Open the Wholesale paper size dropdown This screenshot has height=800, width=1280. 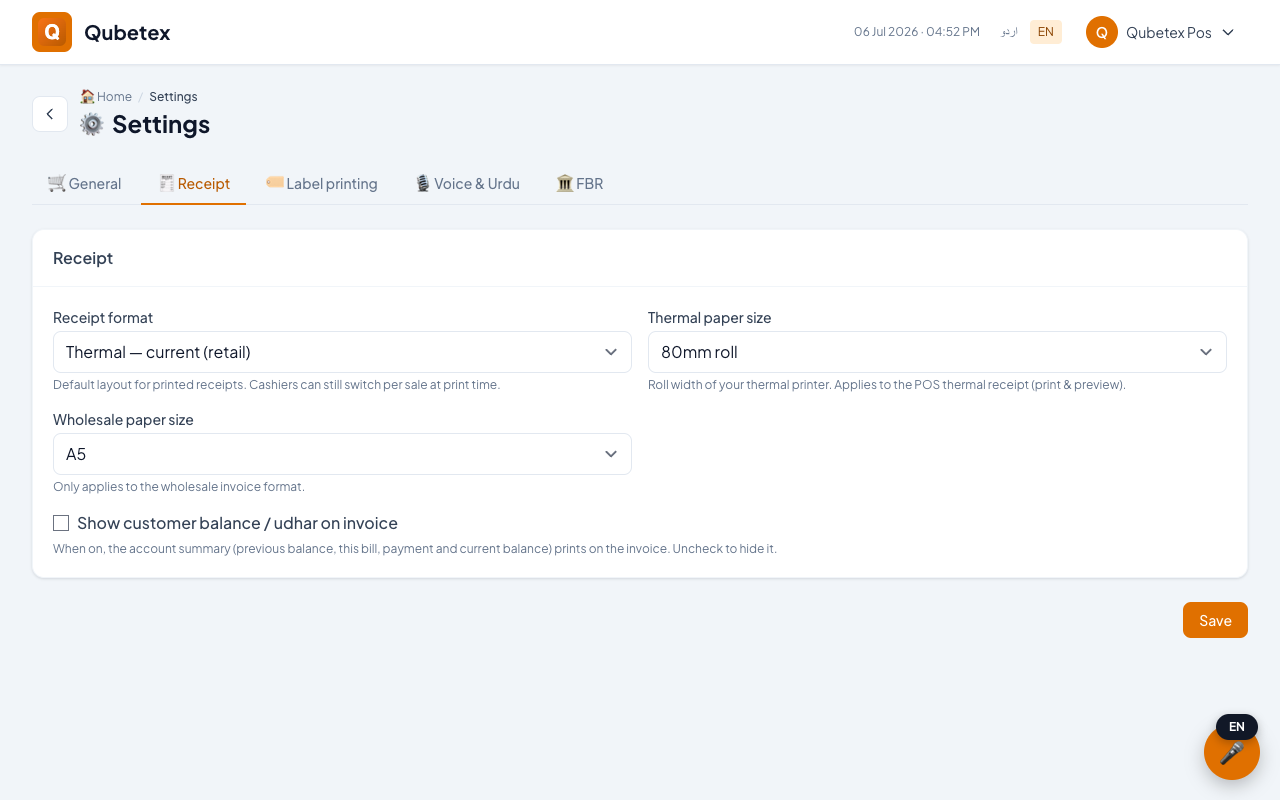pyautogui.click(x=342, y=454)
